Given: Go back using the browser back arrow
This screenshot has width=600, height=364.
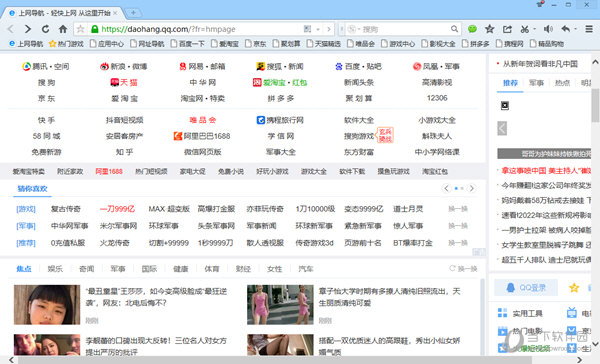Looking at the screenshot, I should pyautogui.click(x=11, y=29).
